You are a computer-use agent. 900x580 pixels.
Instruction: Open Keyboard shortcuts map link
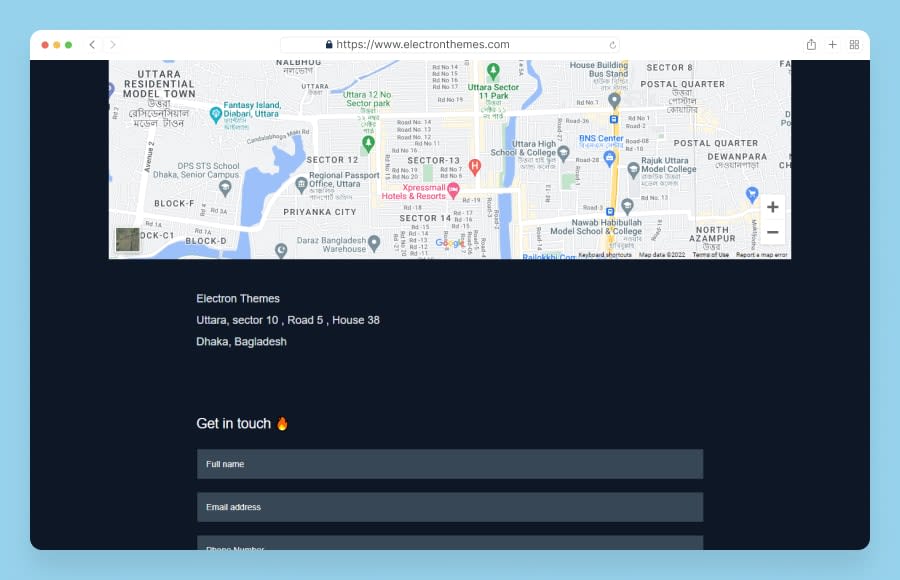[x=604, y=254]
